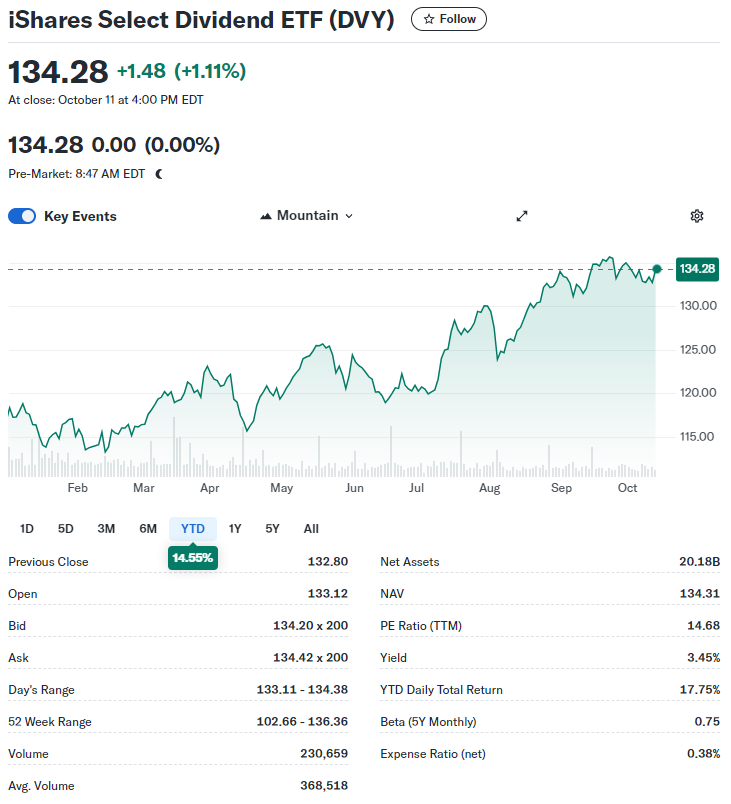Click the Net Assets value 20.18B
This screenshot has height=804, width=731.
tap(700, 561)
